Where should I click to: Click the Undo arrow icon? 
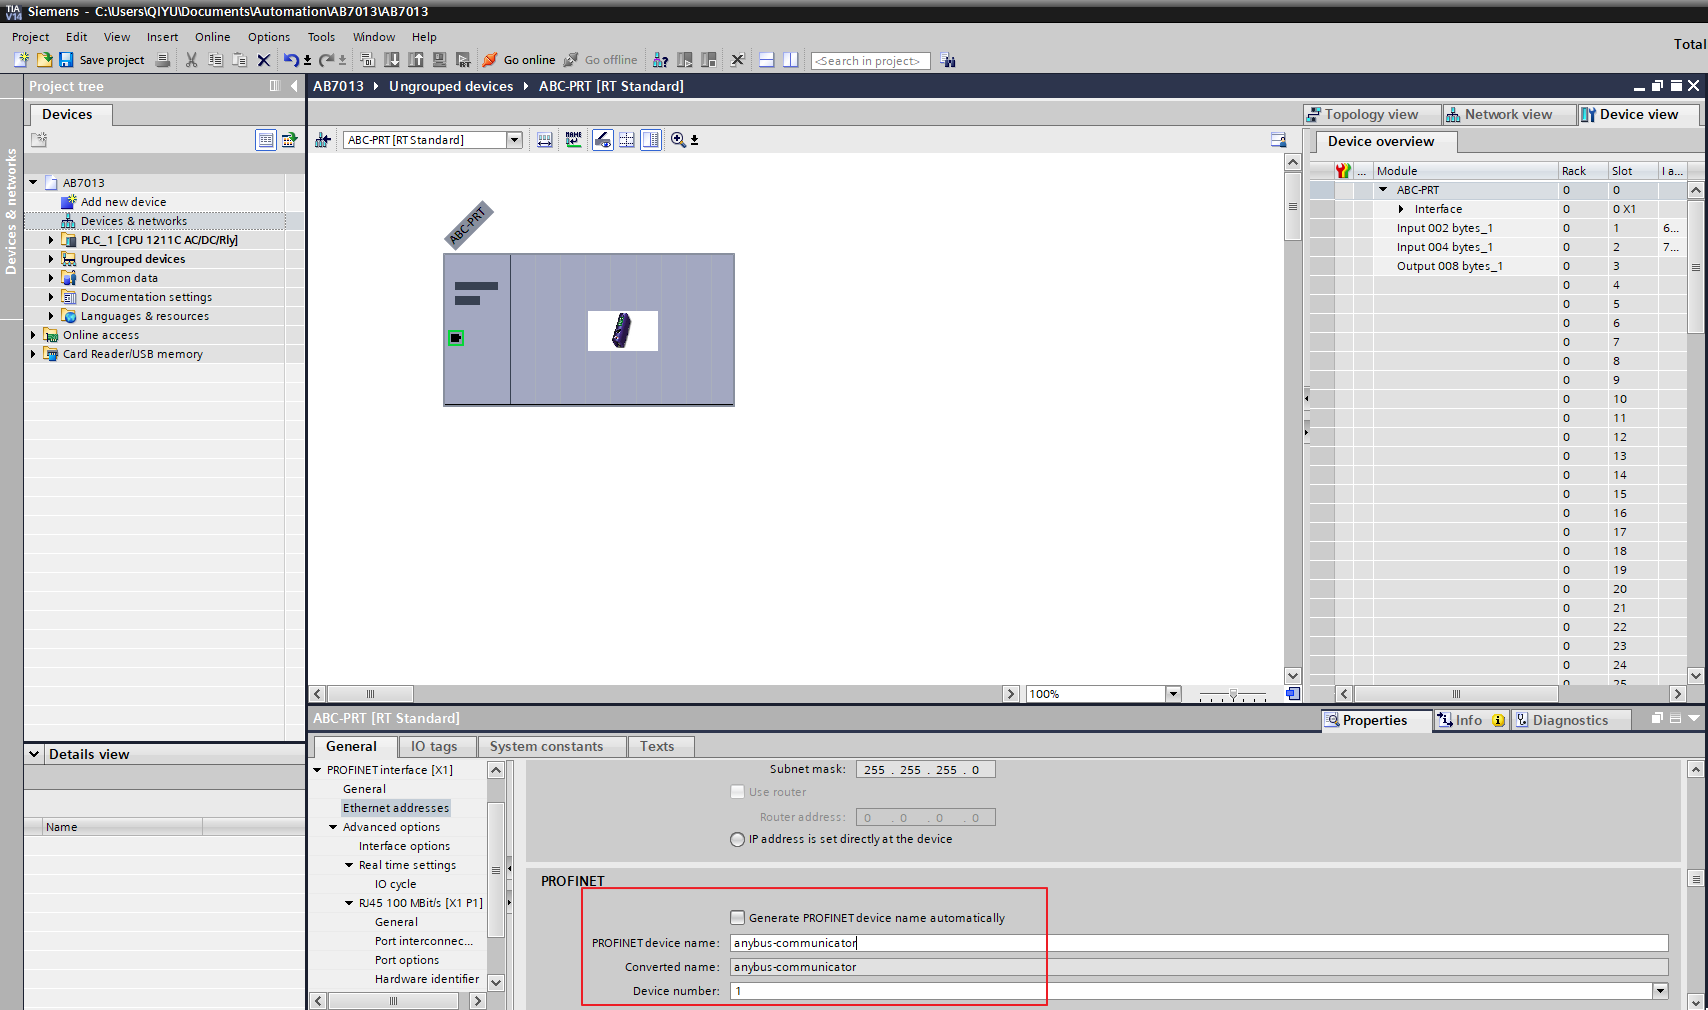290,60
